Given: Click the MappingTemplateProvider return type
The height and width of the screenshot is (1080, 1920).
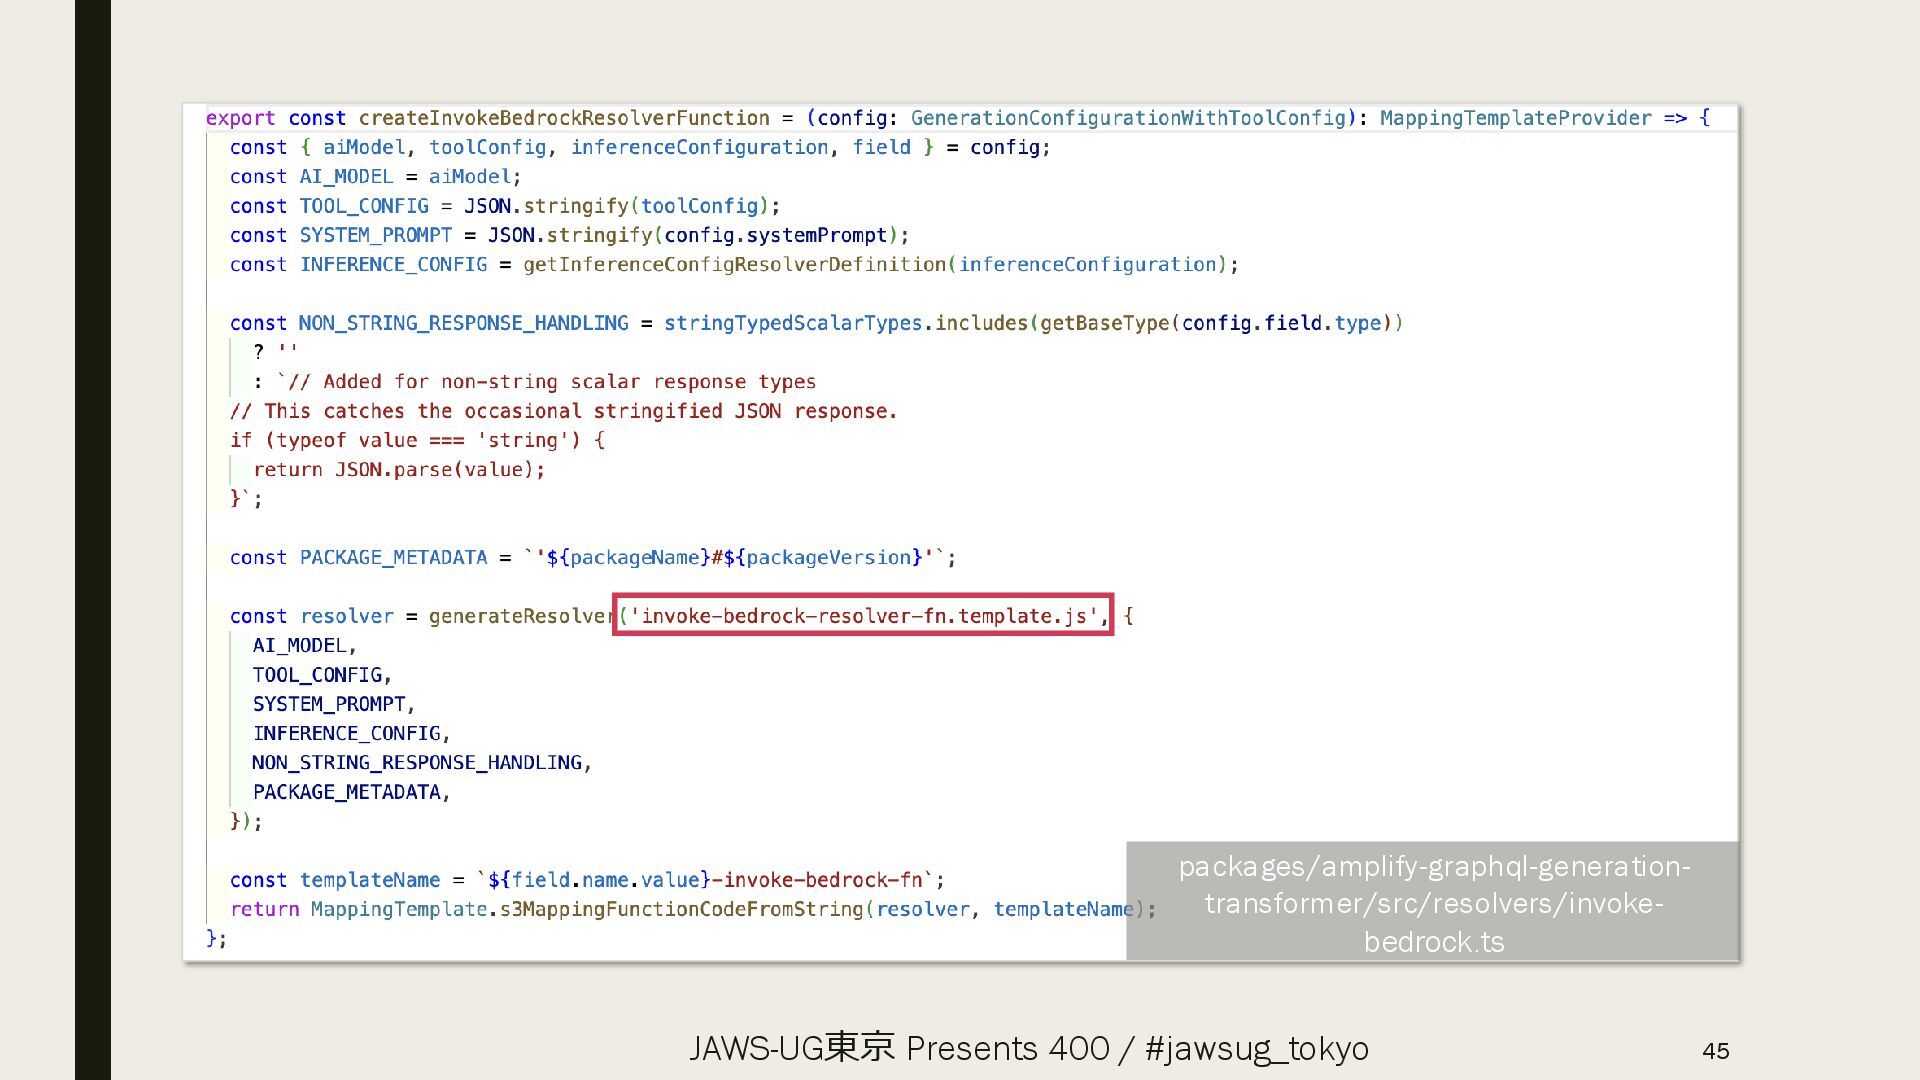Looking at the screenshot, I should (x=1515, y=118).
